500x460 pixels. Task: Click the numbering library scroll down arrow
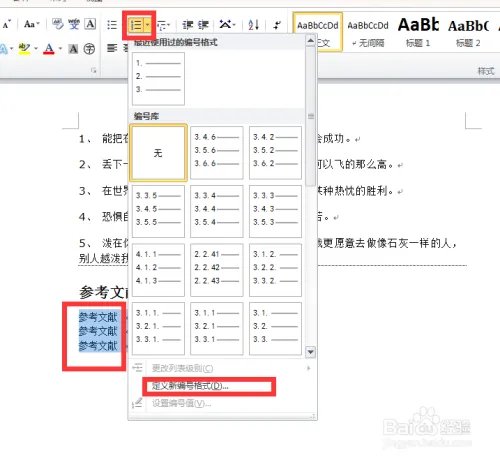pos(311,352)
